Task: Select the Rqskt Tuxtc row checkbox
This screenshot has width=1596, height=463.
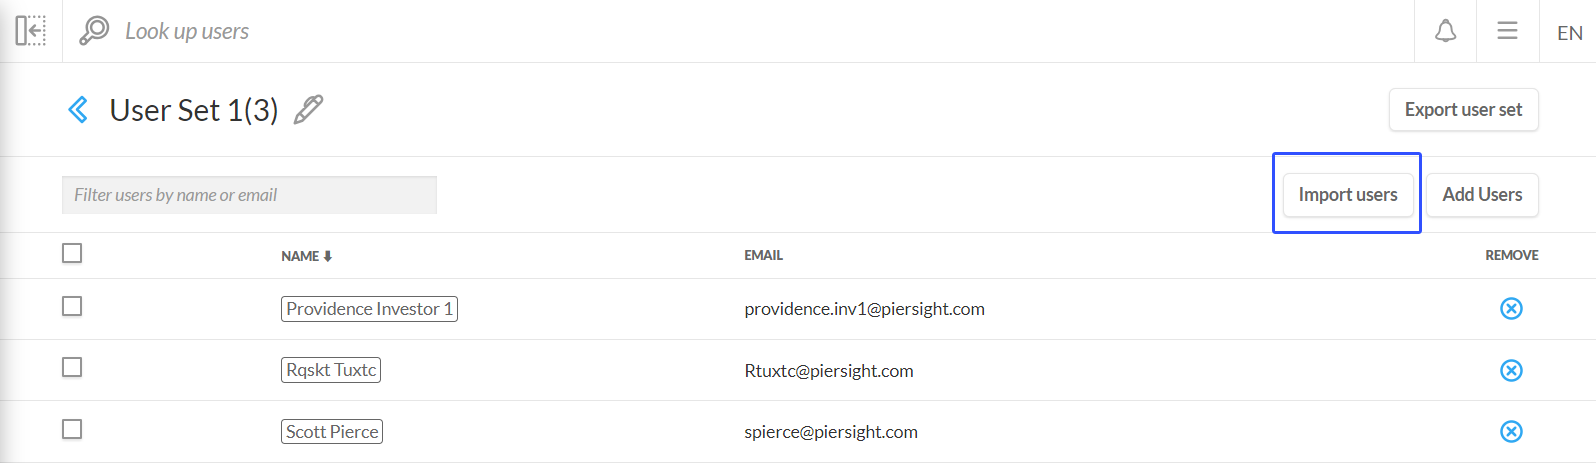Action: [72, 368]
